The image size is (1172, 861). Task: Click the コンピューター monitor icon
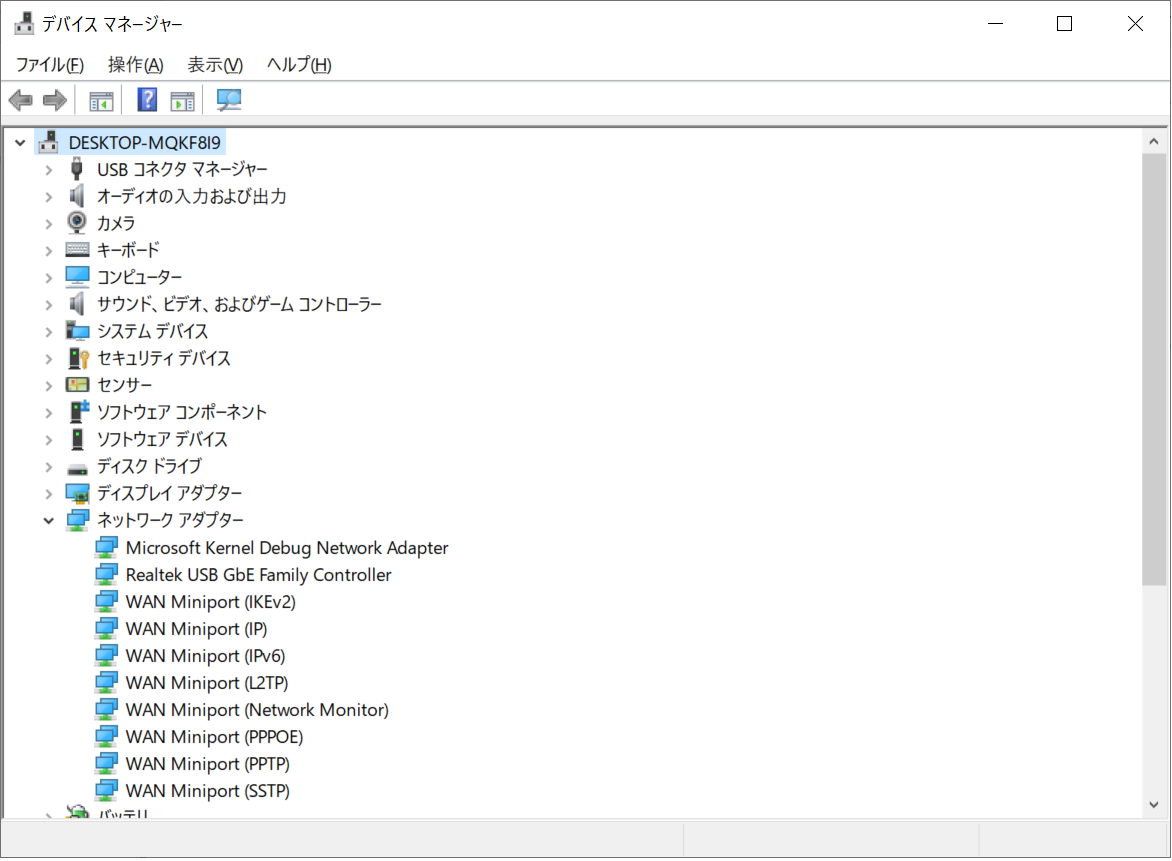click(x=77, y=277)
